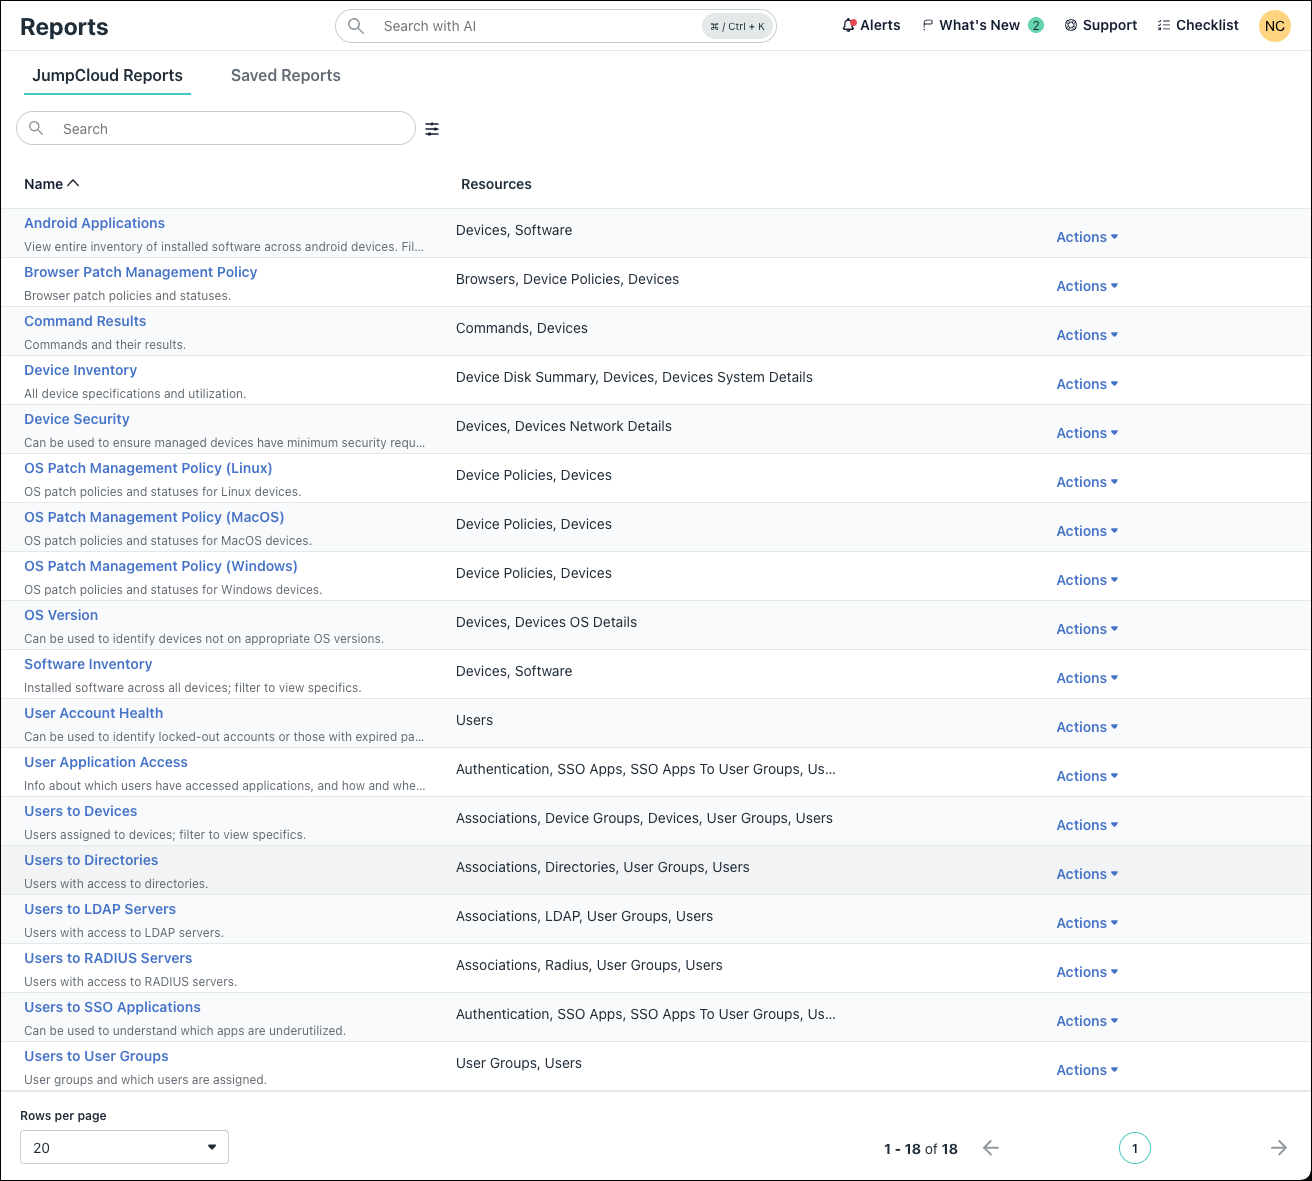Open the NC user avatar
The height and width of the screenshot is (1181, 1312).
1275,26
